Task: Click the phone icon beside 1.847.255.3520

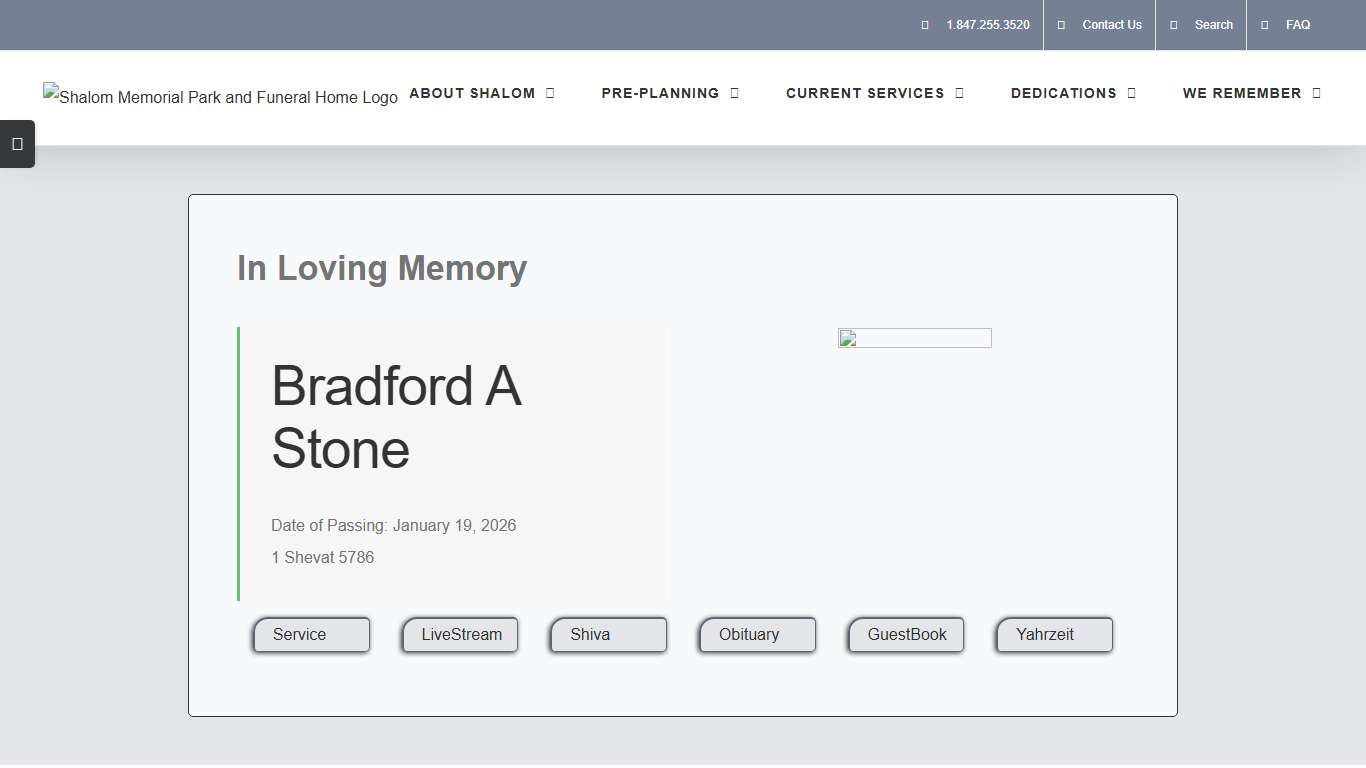Action: tap(925, 24)
